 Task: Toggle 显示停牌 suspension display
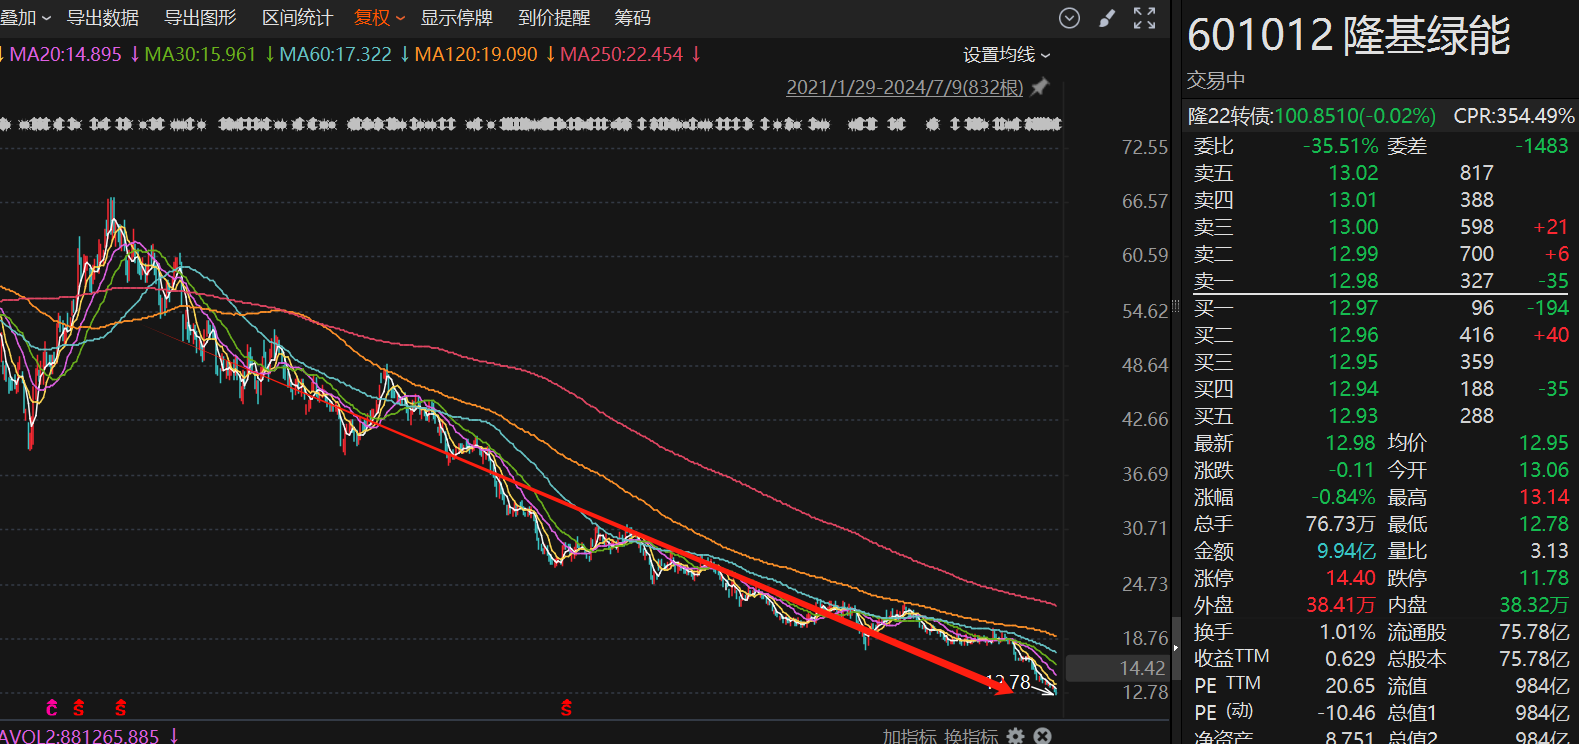[456, 18]
